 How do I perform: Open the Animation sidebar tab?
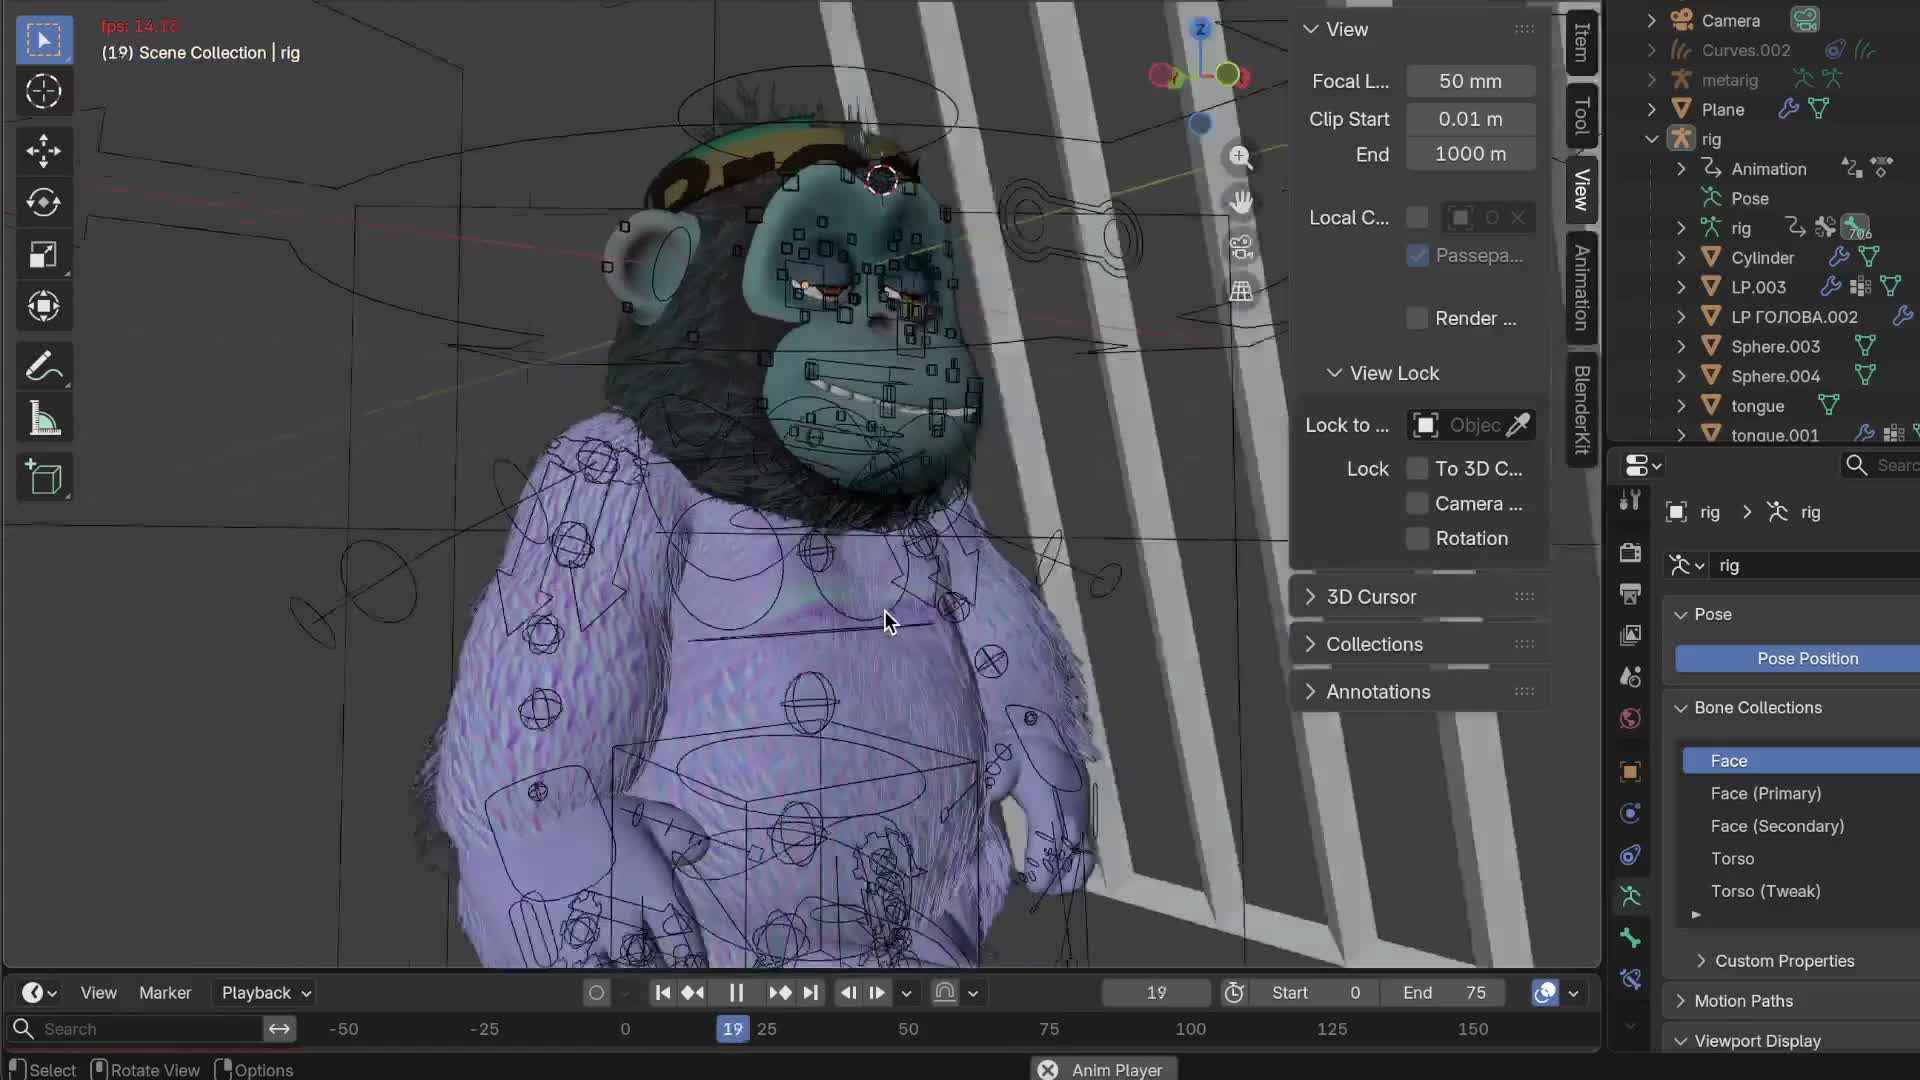click(x=1581, y=287)
